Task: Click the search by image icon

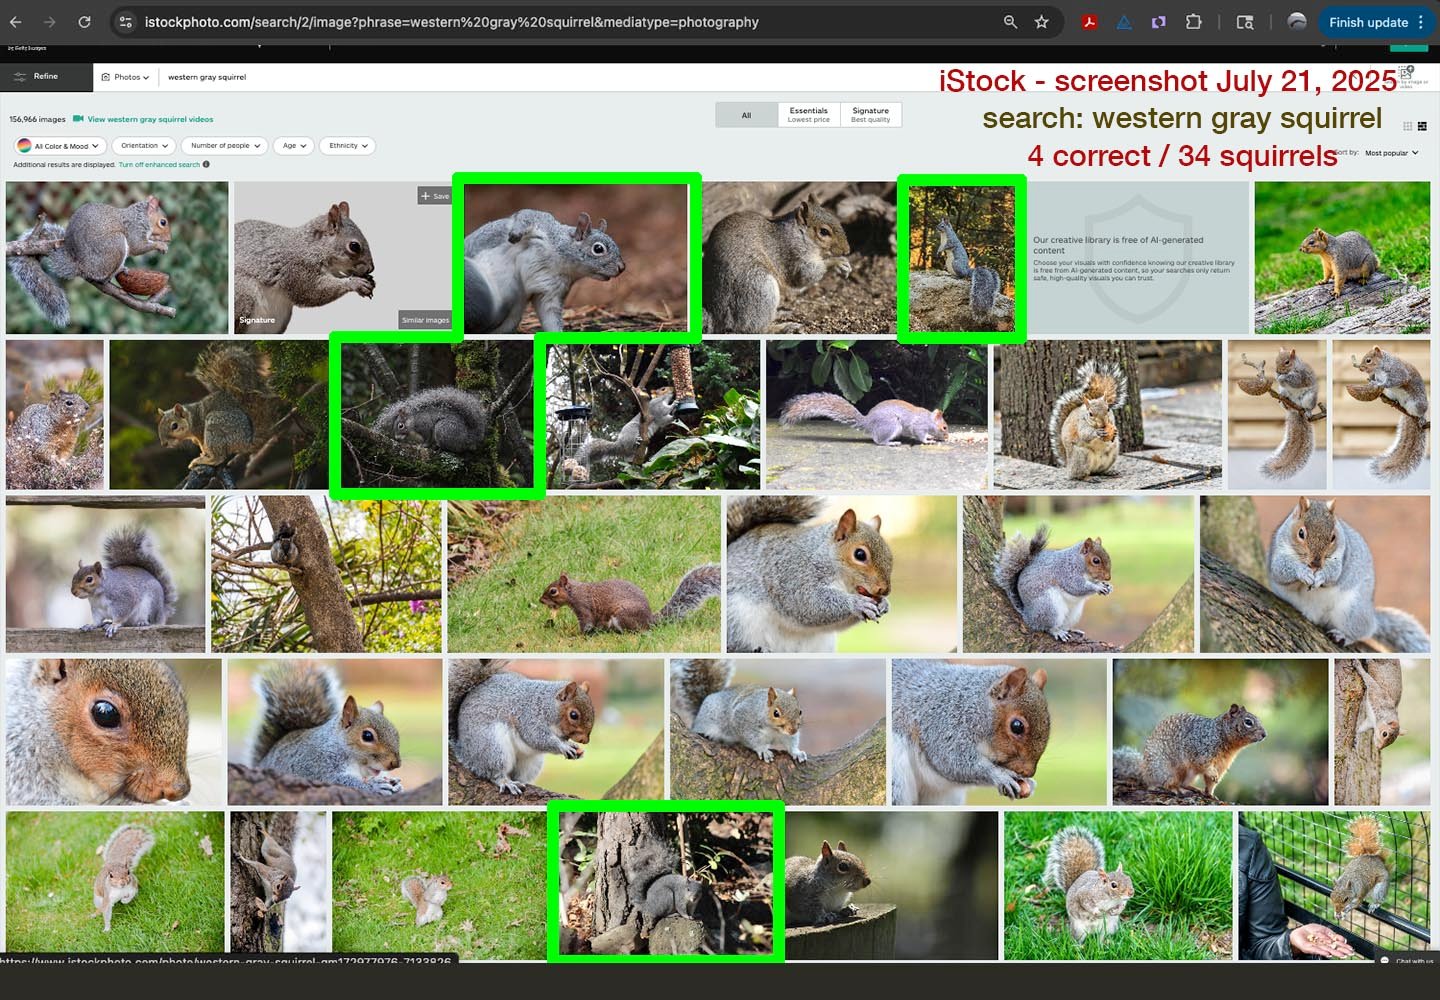Action: (x=1406, y=73)
